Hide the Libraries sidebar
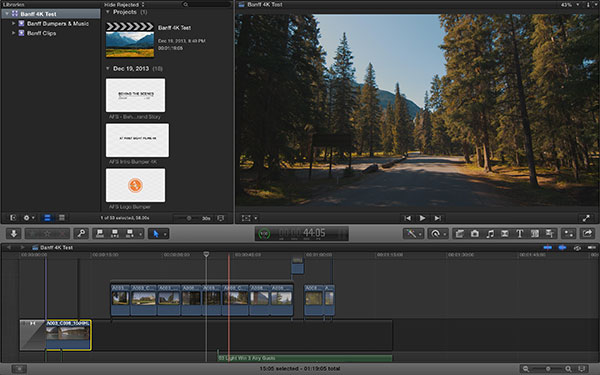The height and width of the screenshot is (375, 600). (x=13, y=218)
